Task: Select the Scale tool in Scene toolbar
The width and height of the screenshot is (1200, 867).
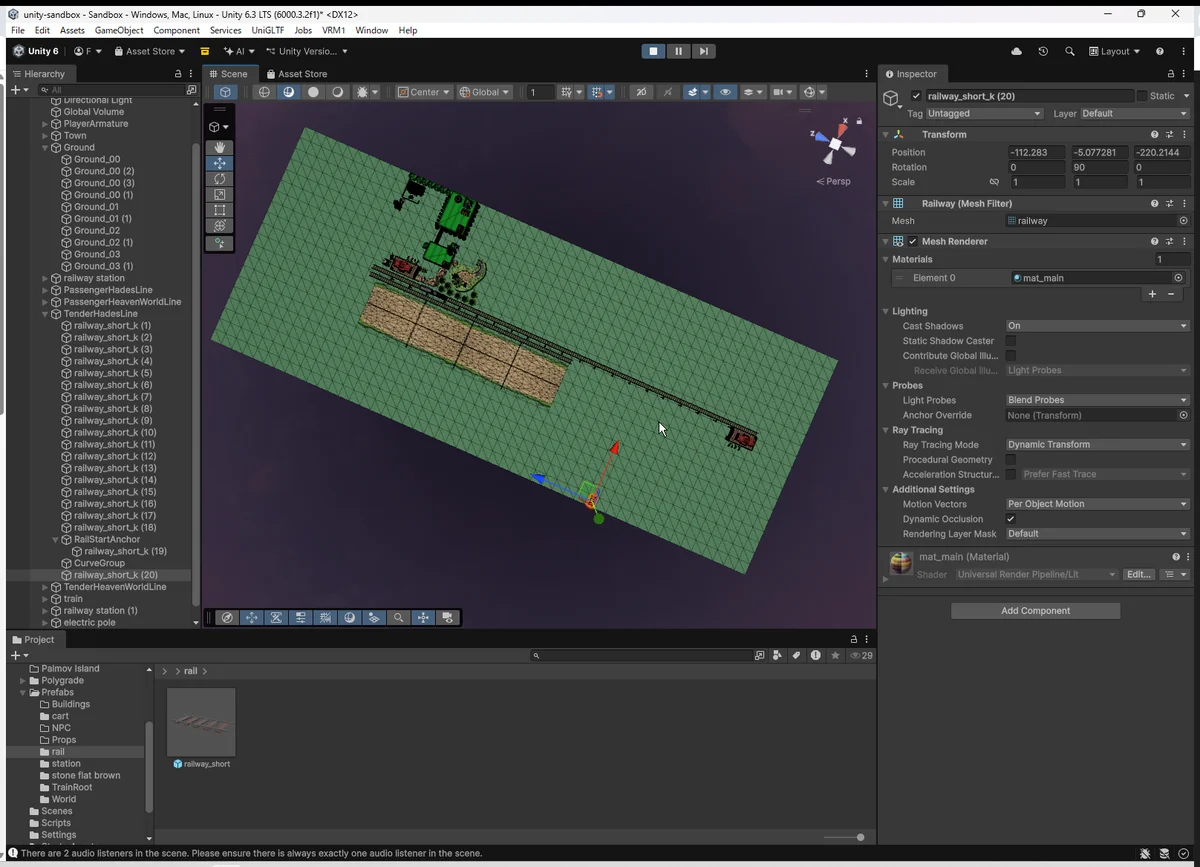Action: coord(220,195)
